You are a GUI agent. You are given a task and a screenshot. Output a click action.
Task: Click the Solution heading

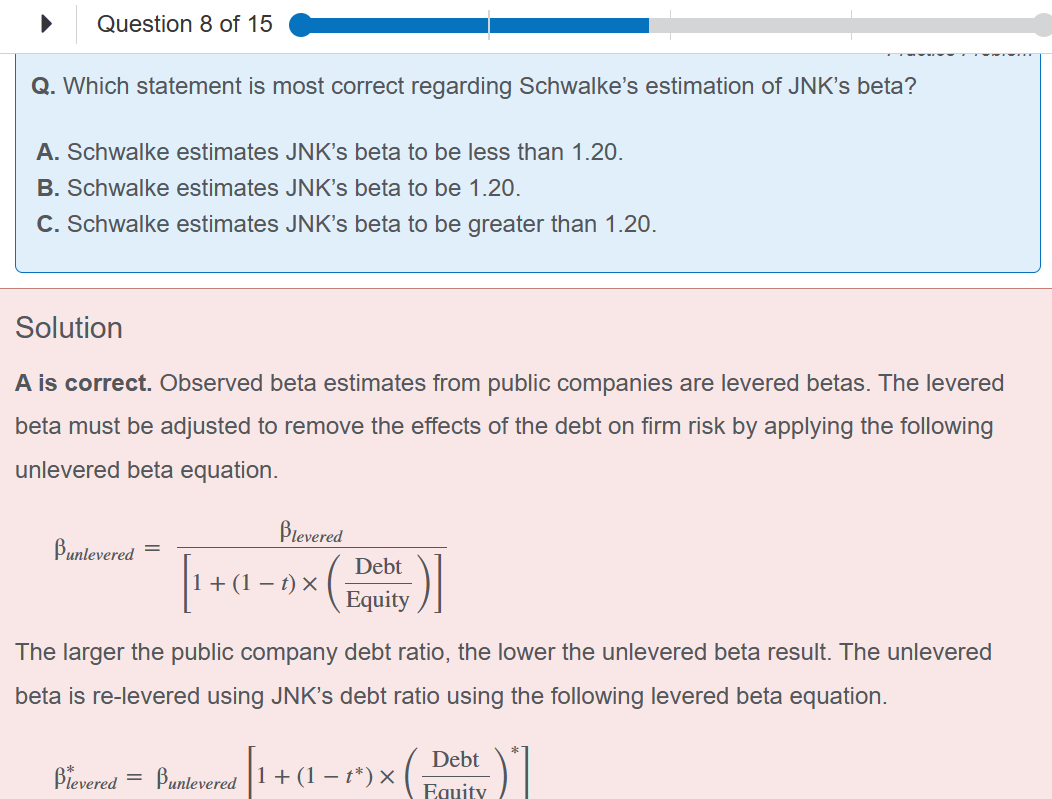point(69,328)
